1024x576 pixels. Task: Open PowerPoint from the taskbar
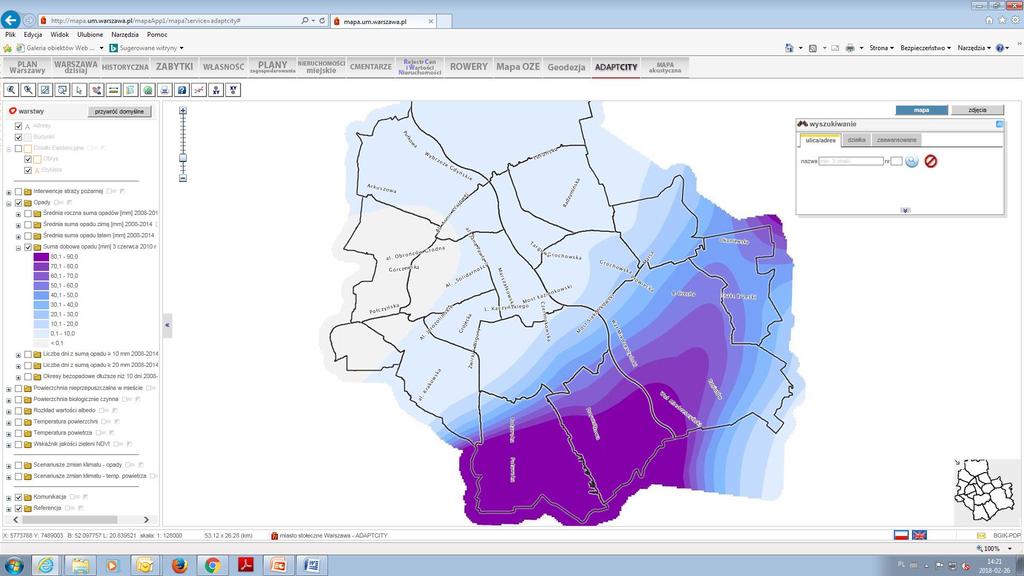[278, 565]
